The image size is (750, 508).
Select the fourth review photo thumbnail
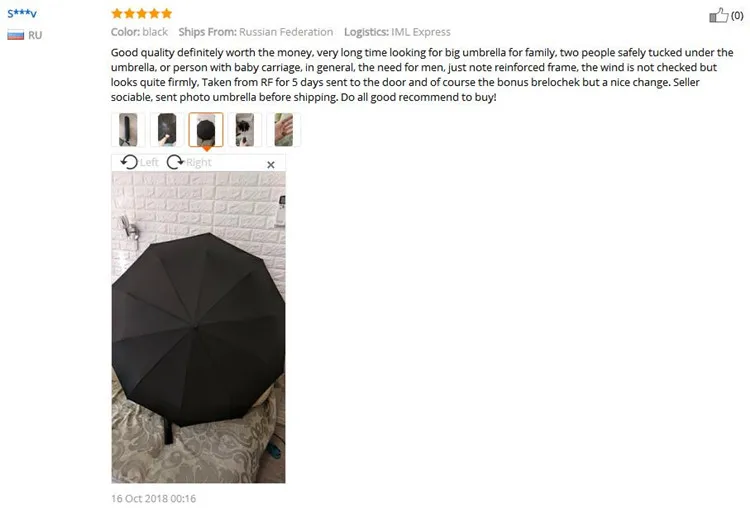click(x=244, y=130)
